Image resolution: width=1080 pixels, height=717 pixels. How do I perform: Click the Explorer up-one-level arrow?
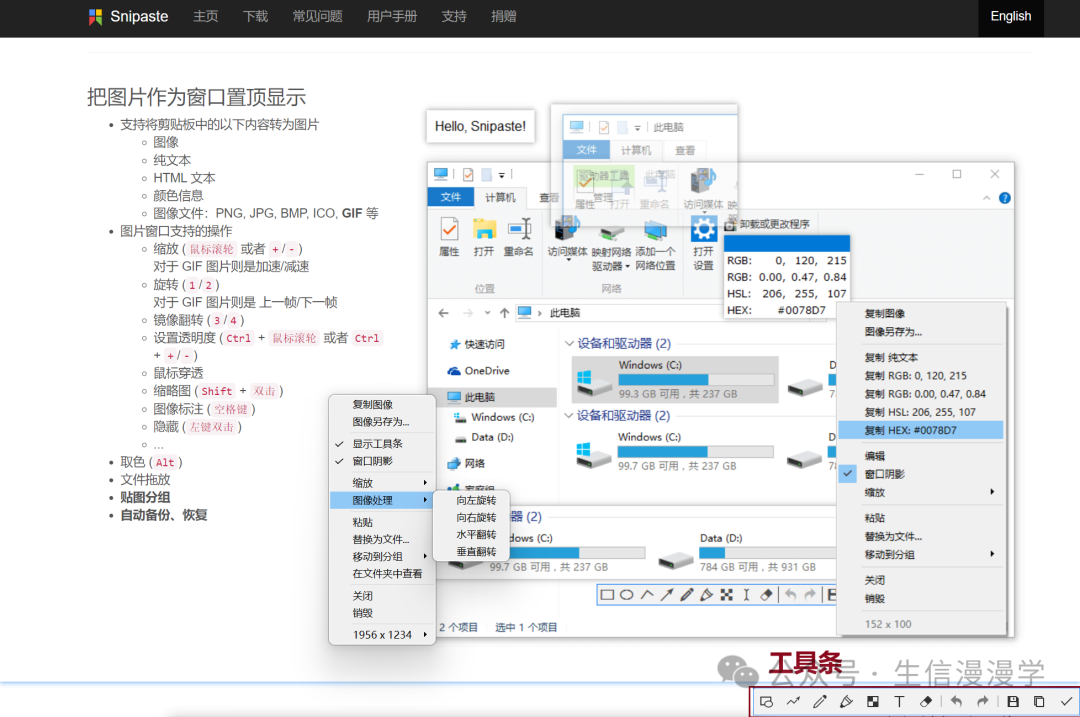pos(504,313)
